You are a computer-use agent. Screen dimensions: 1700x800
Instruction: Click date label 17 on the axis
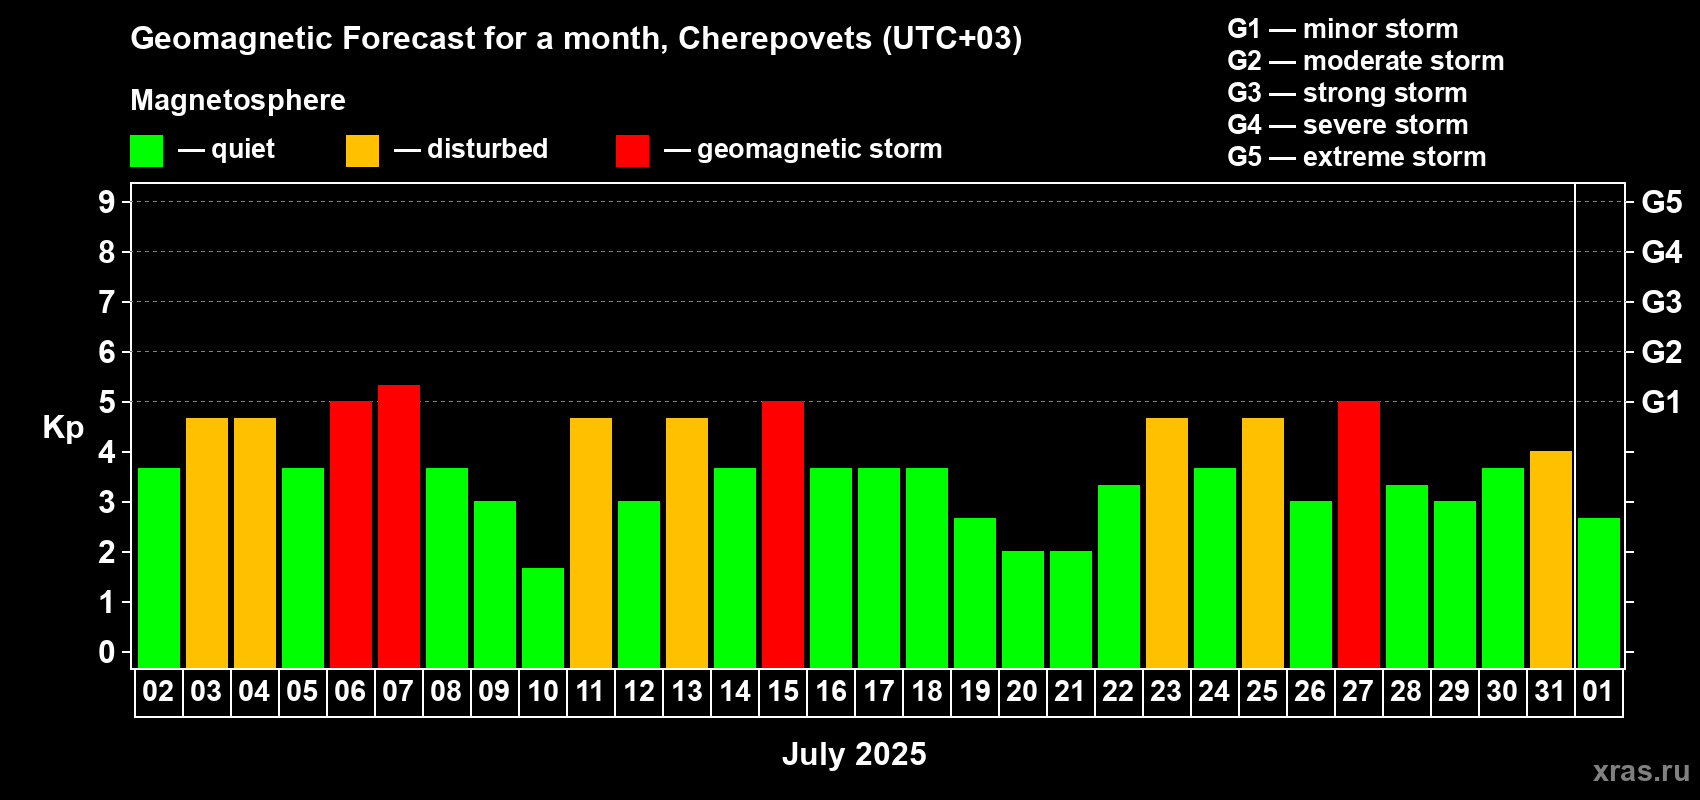(879, 692)
